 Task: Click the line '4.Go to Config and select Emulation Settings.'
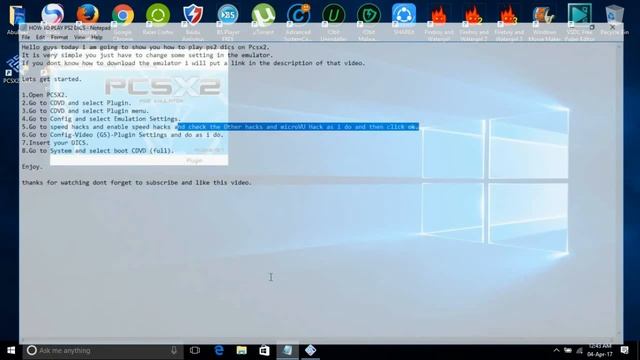[101, 119]
